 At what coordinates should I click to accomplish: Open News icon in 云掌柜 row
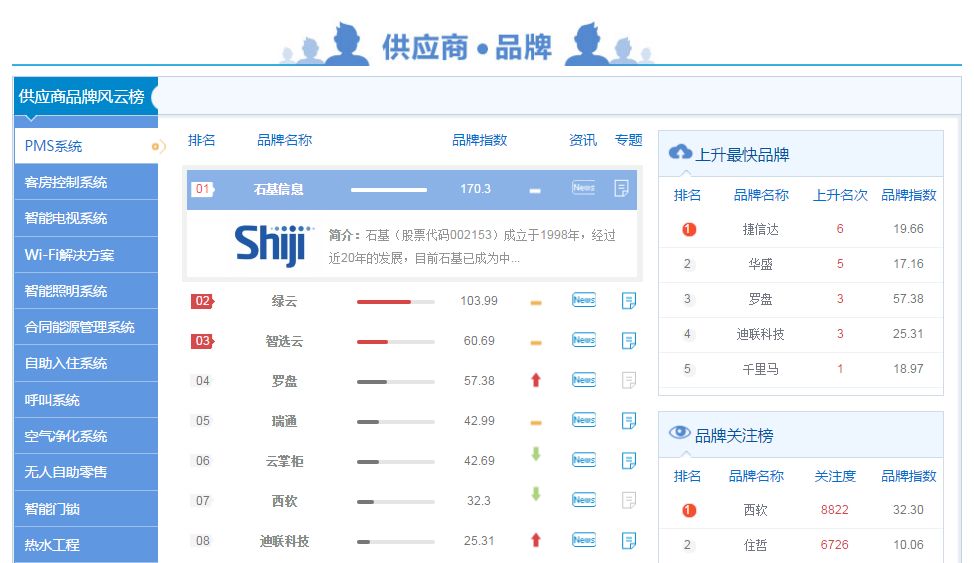584,460
